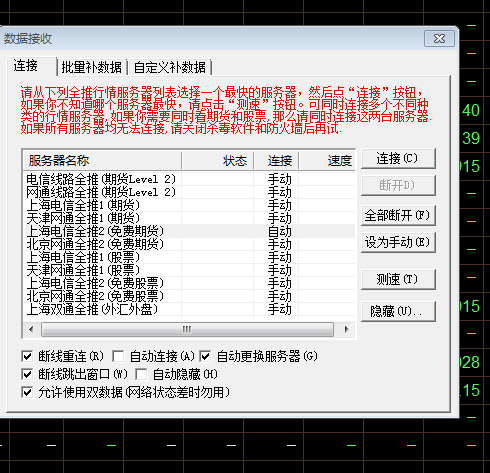Click scrollbar left arrow in server list
The height and width of the screenshot is (473, 490).
click(31, 330)
